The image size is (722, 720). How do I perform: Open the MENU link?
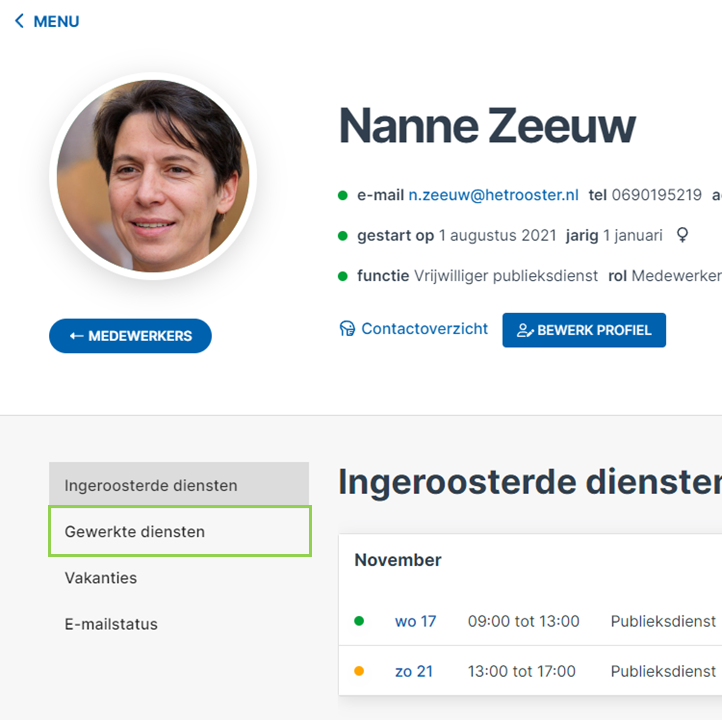(x=47, y=21)
